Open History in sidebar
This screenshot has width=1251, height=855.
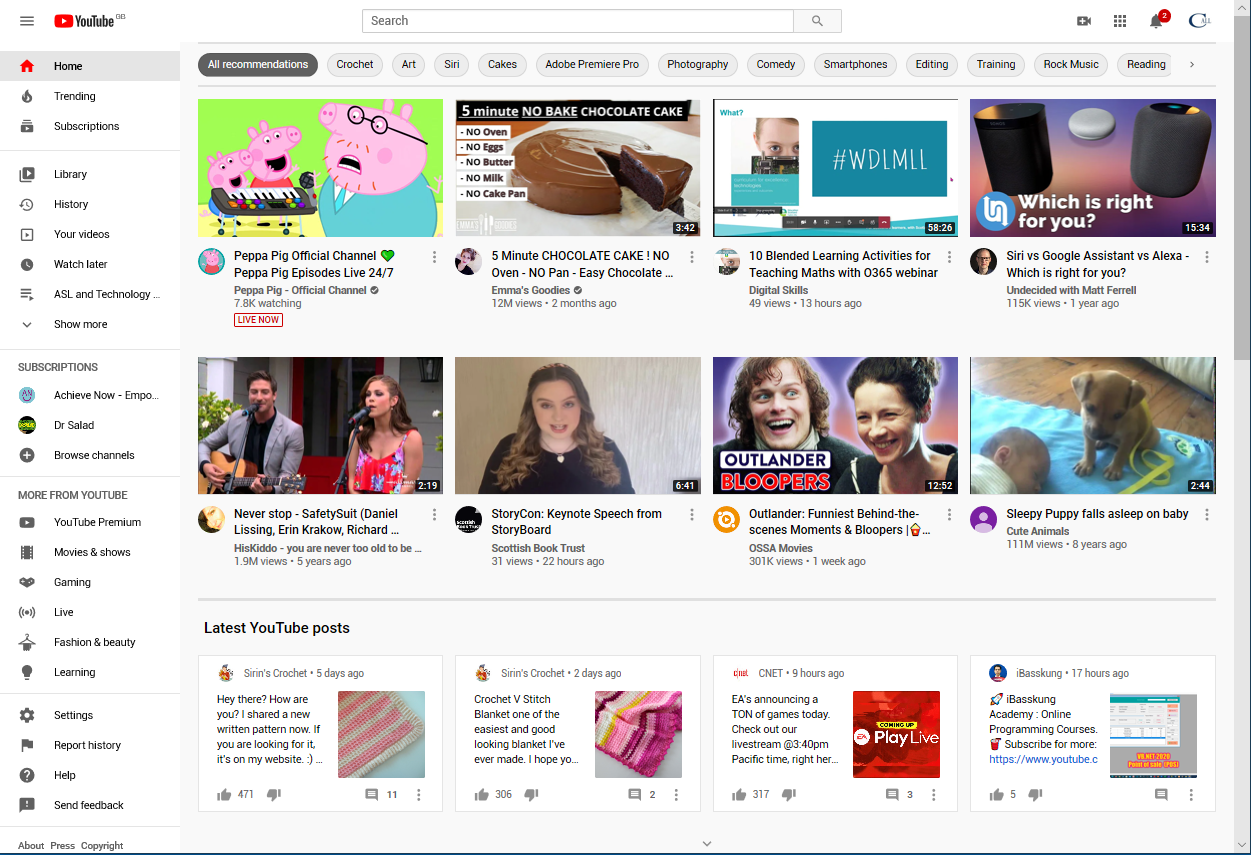90,204
